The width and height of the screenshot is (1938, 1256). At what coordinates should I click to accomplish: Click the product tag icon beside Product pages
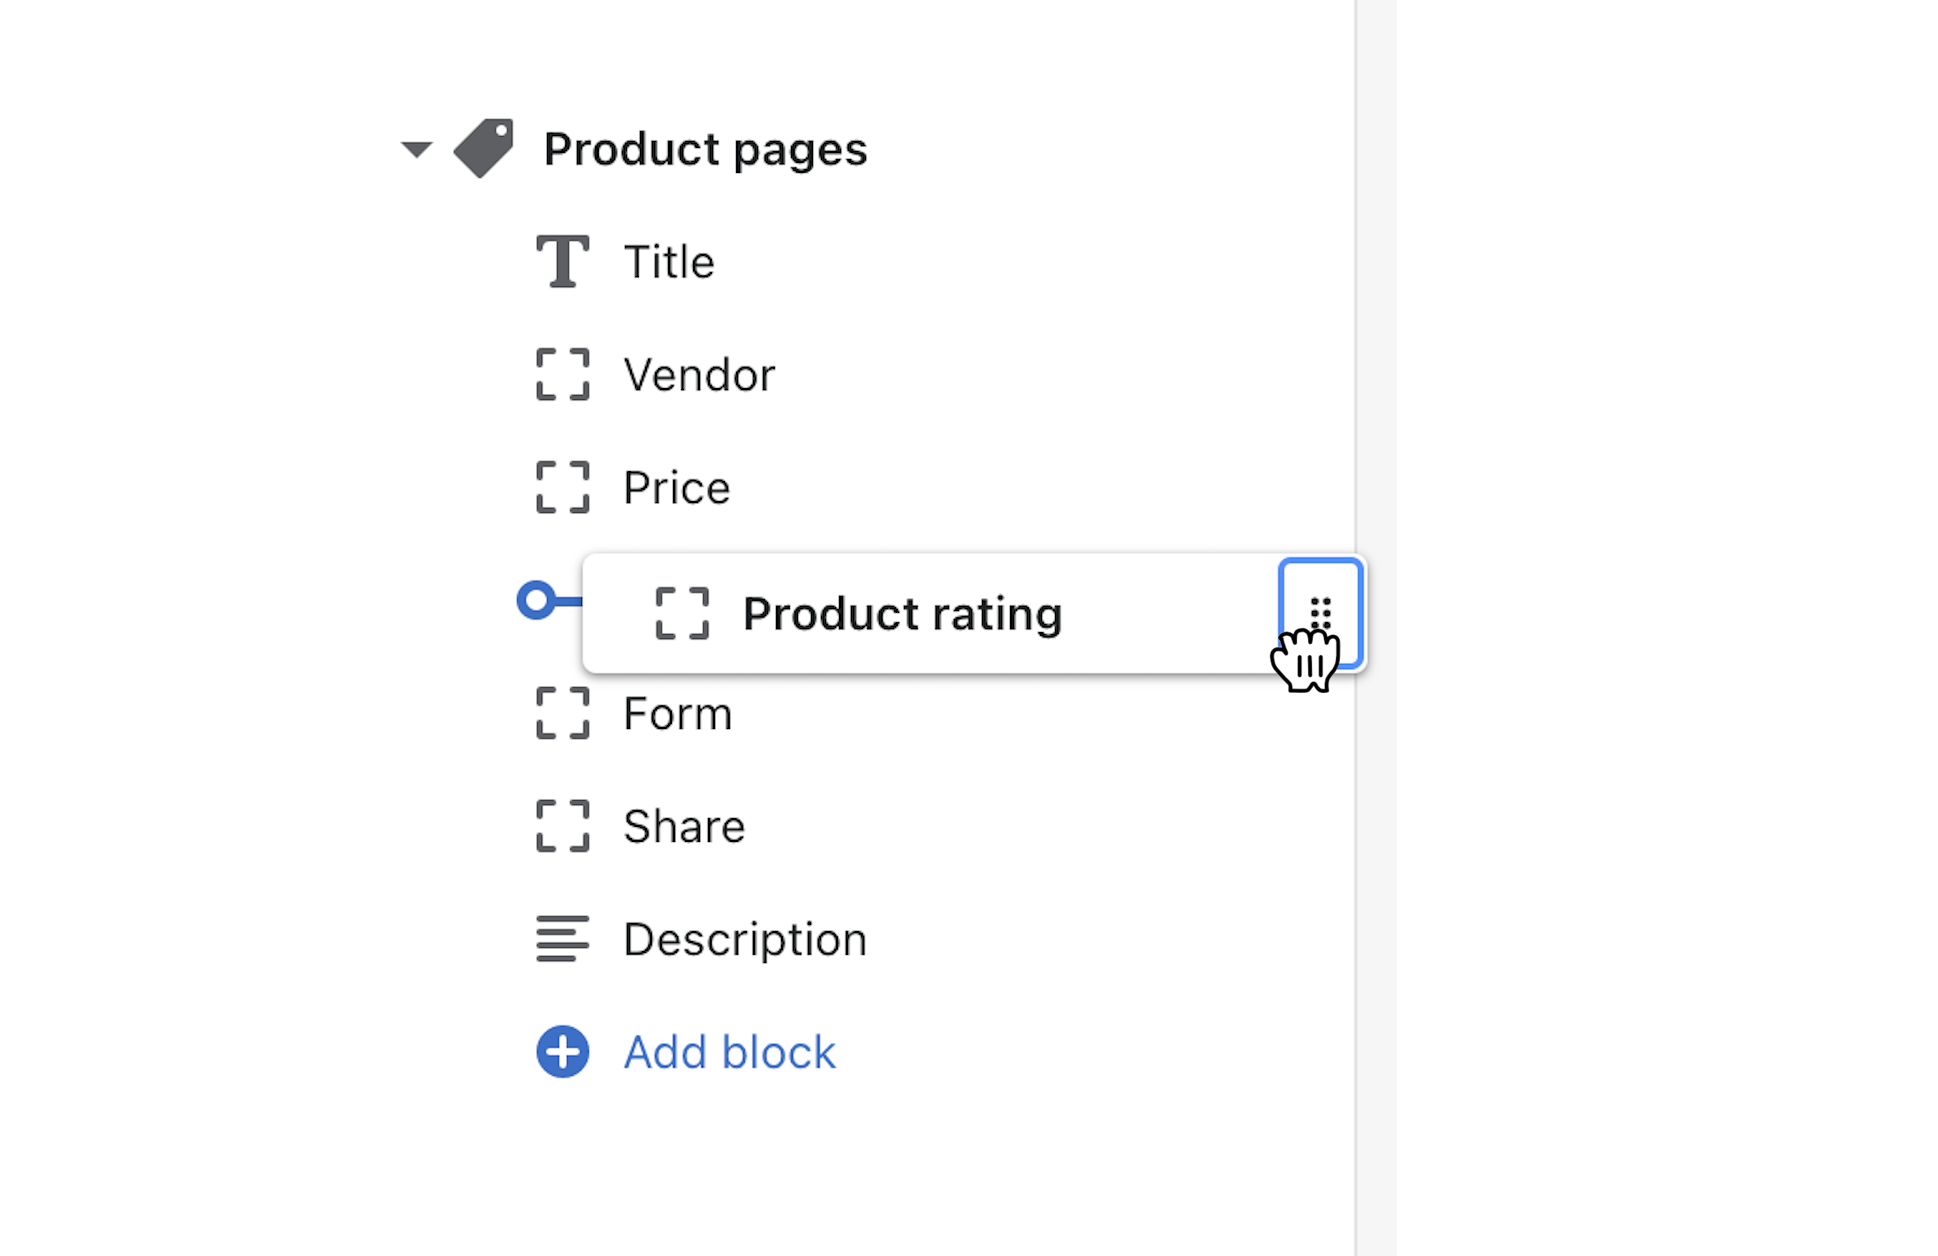(484, 148)
